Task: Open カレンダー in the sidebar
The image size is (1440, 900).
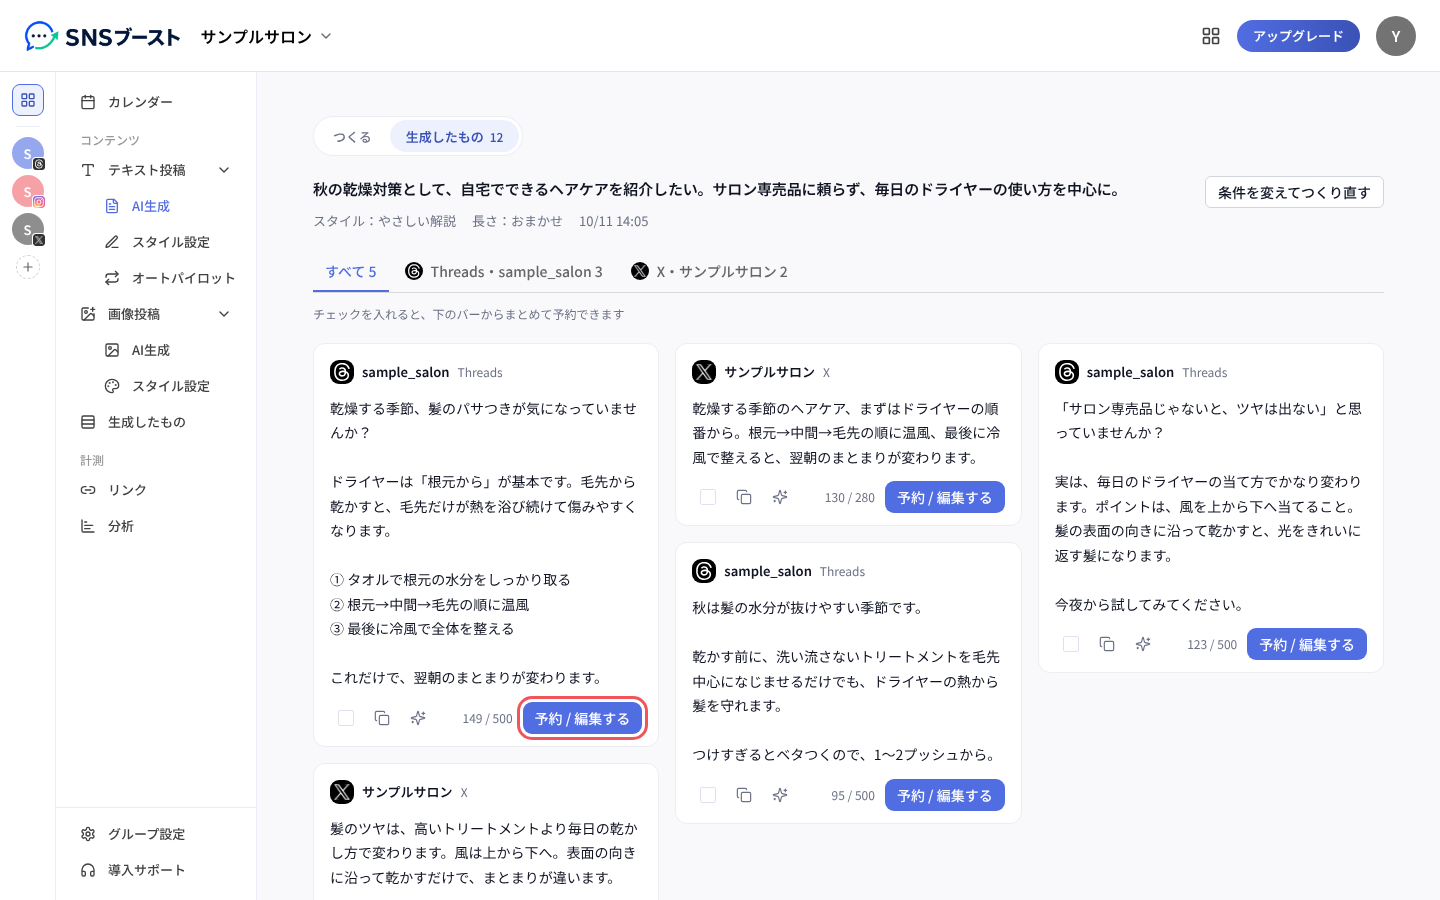Action: point(156,102)
